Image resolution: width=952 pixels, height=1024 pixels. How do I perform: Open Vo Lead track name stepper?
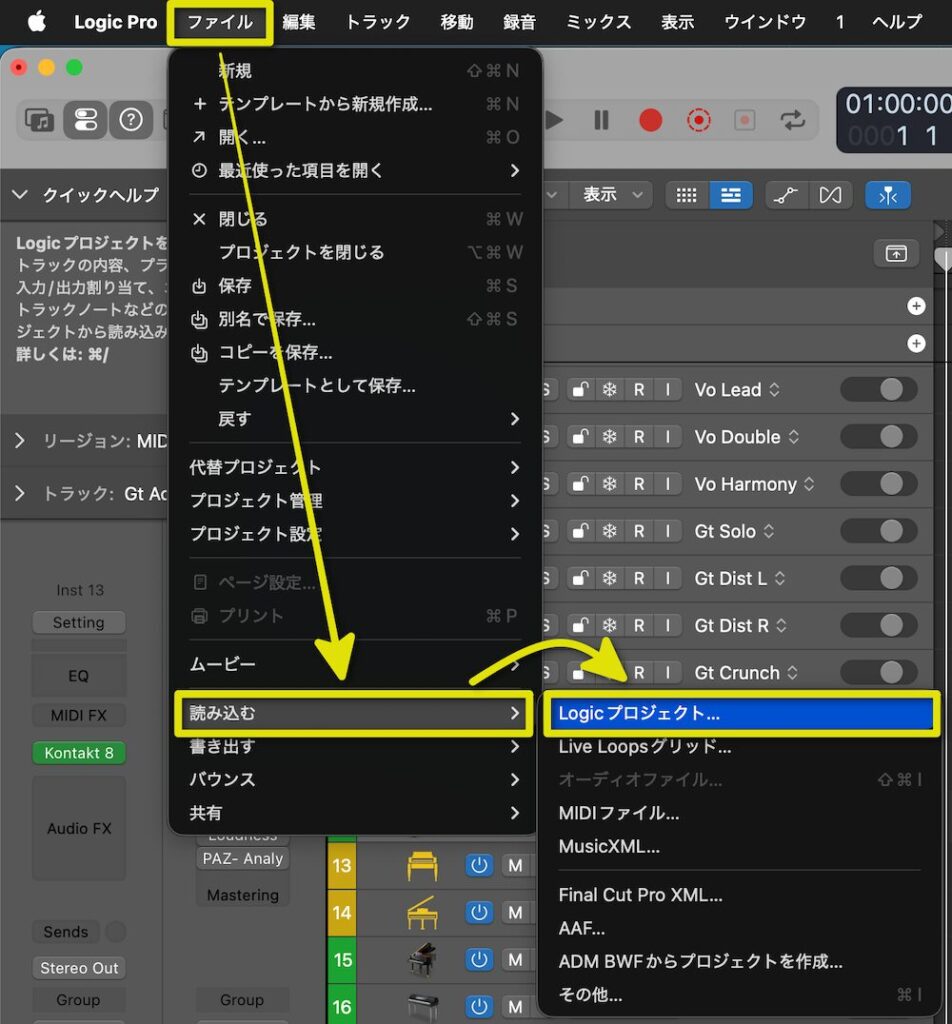coord(774,390)
